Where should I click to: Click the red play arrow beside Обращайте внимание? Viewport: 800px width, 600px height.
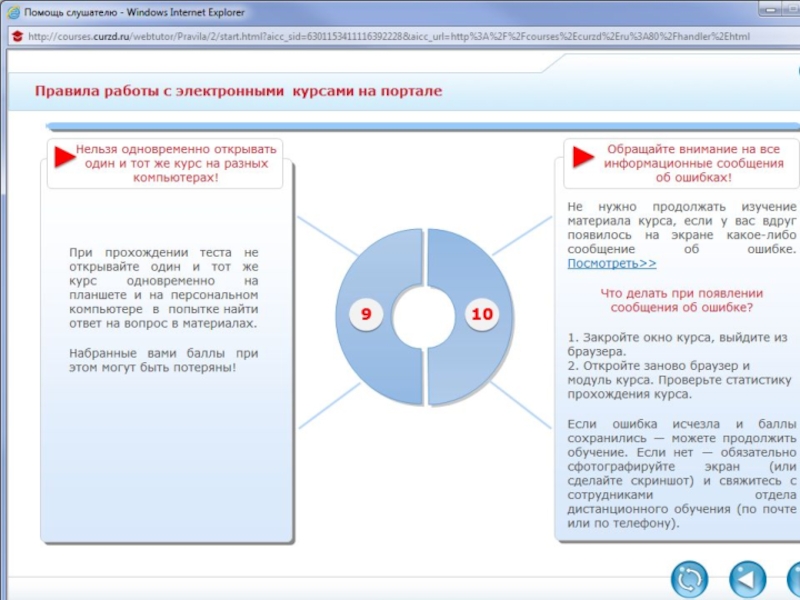(x=583, y=157)
